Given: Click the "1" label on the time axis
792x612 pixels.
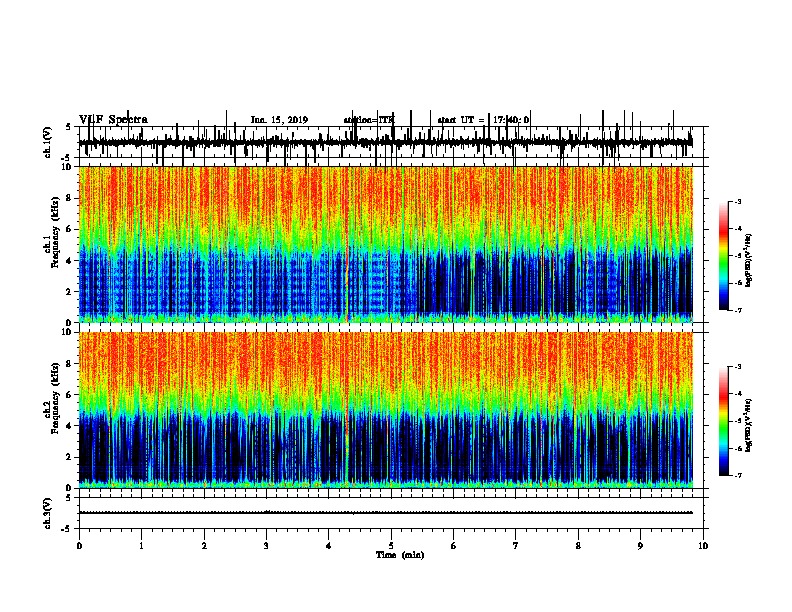Looking at the screenshot, I should (142, 546).
